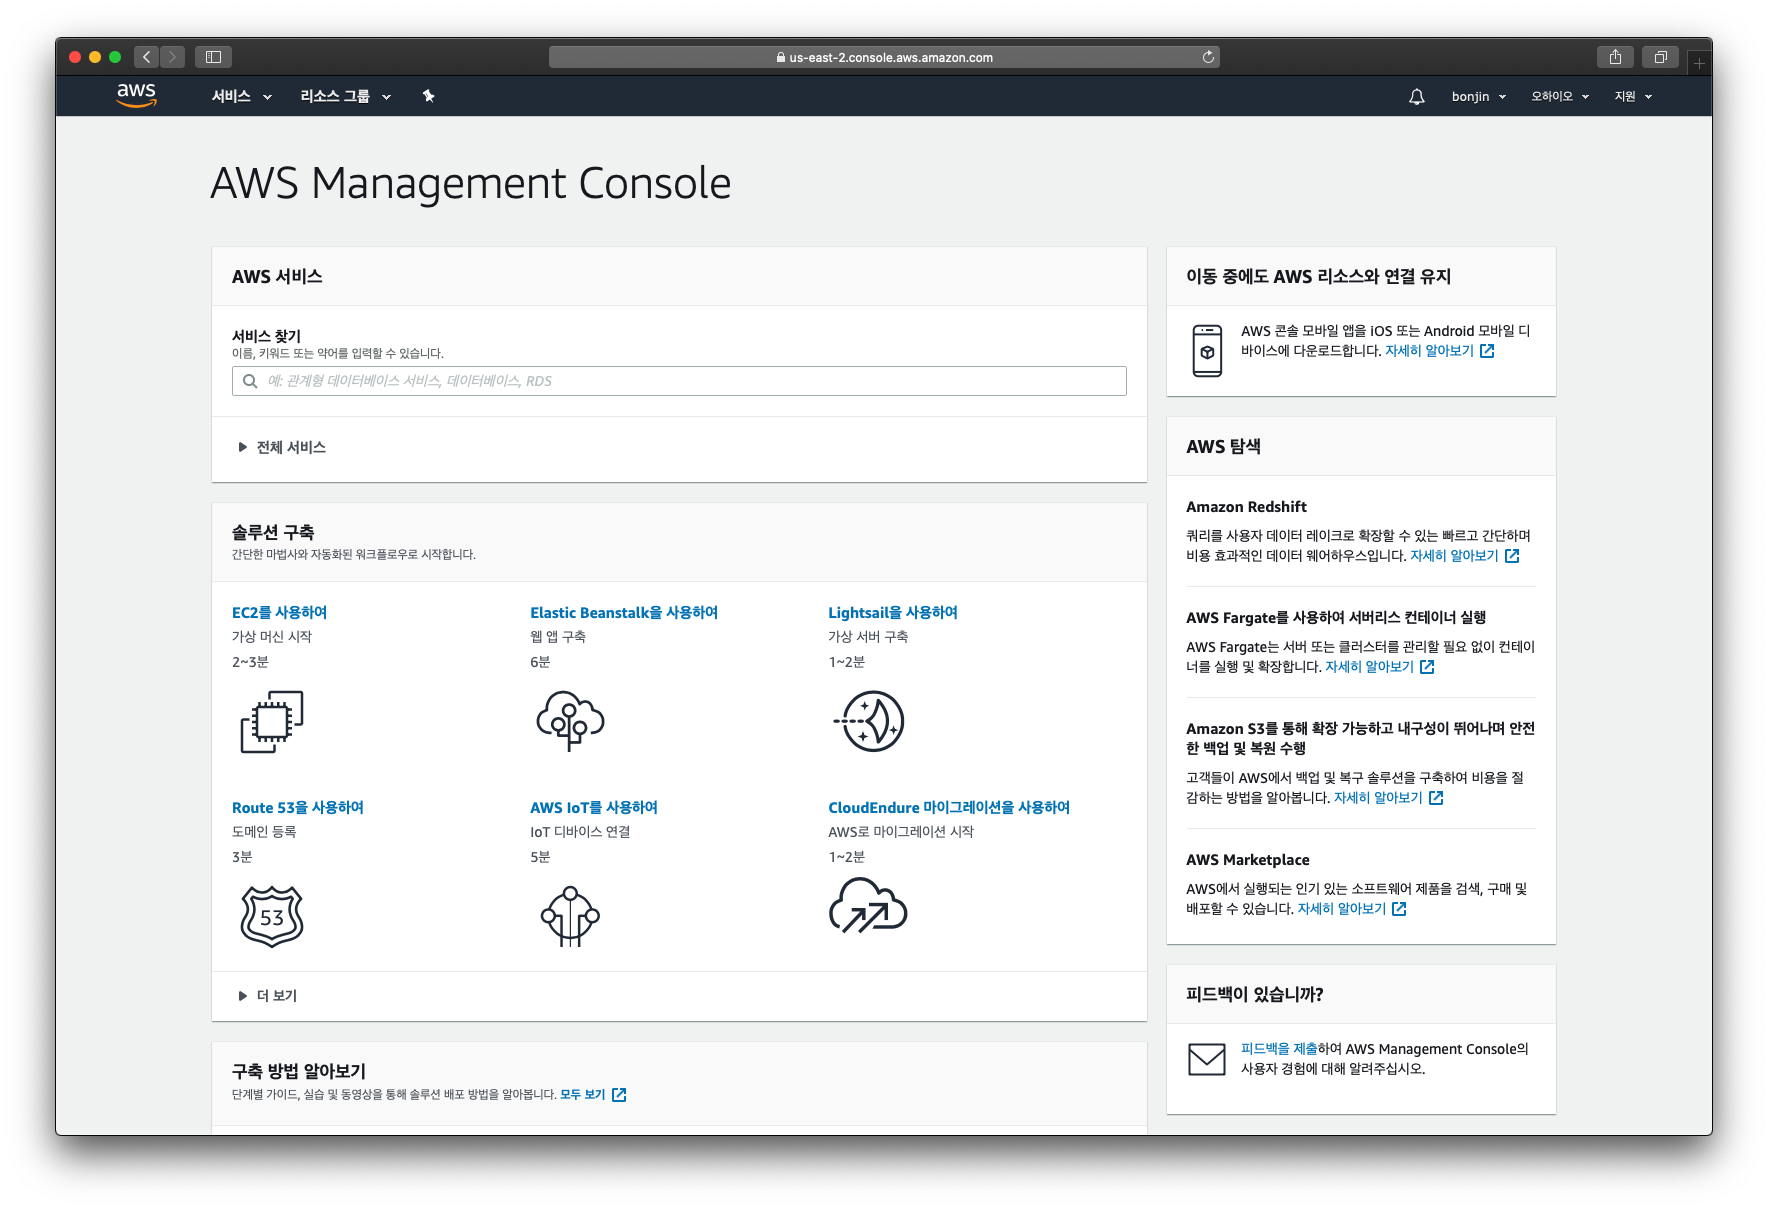The height and width of the screenshot is (1209, 1768).
Task: Click 자세히 알아보기 under AWS Fargate
Action: coord(1369,667)
